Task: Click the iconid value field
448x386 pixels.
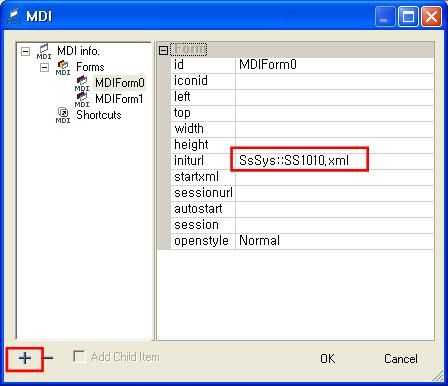Action: 335,81
